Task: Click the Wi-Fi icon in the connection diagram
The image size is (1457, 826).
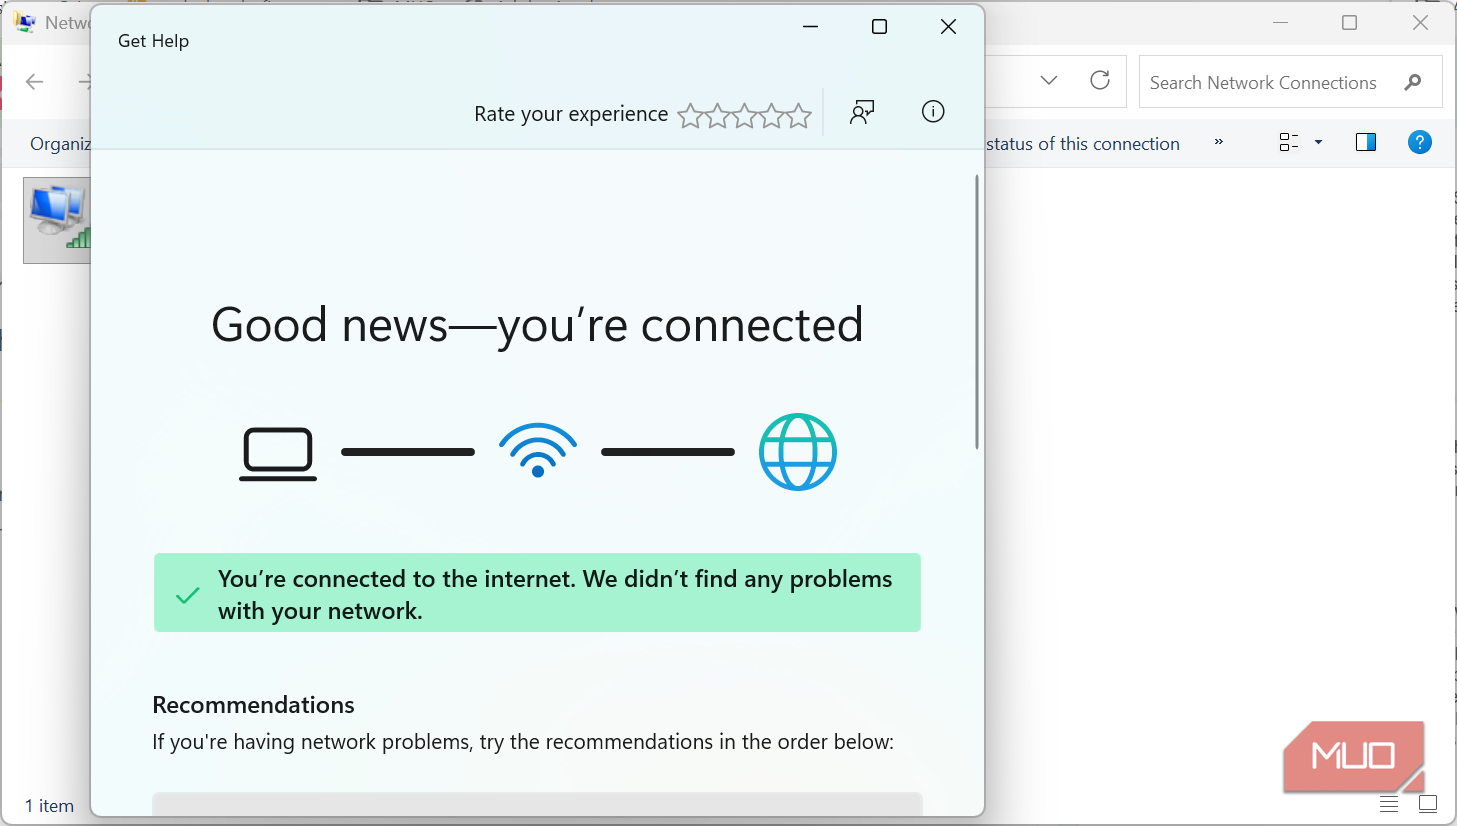Action: click(538, 451)
